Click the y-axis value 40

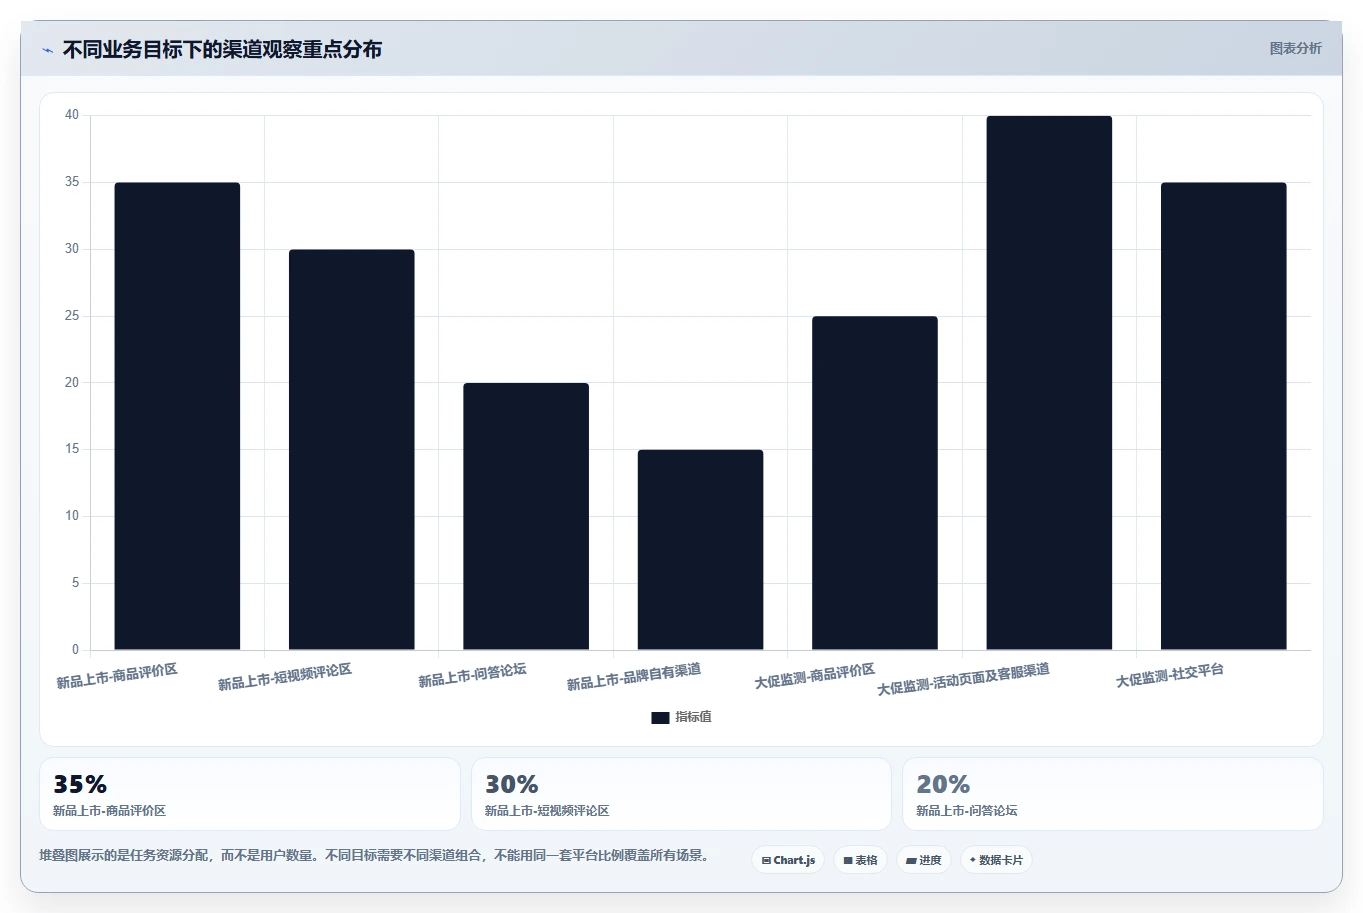72,115
